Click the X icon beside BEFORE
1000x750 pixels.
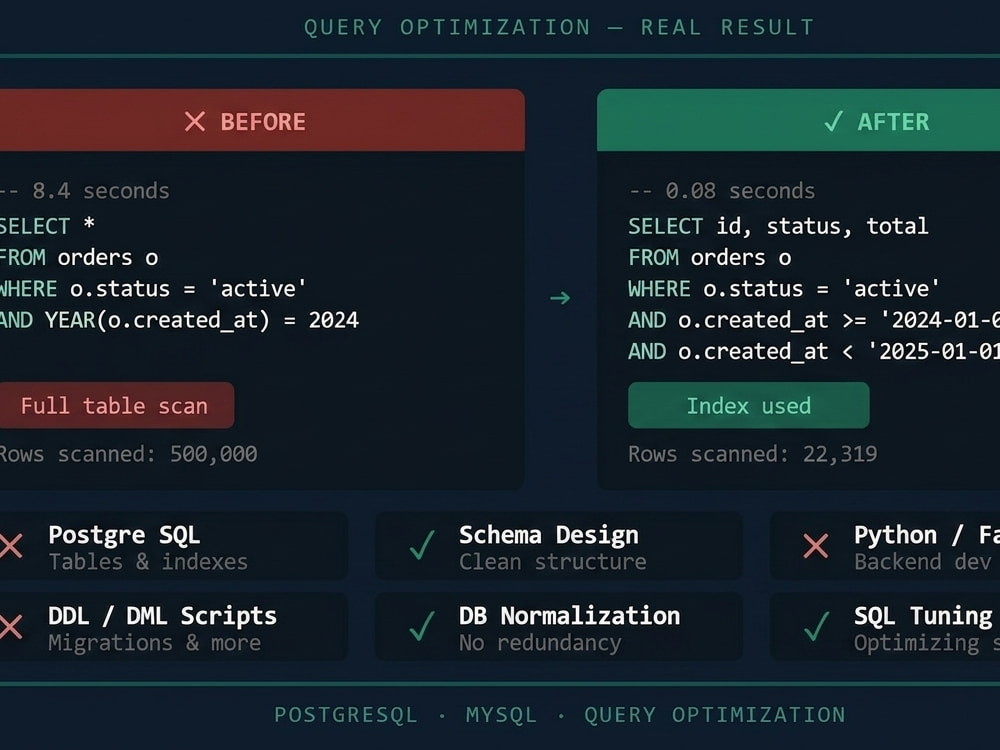195,121
